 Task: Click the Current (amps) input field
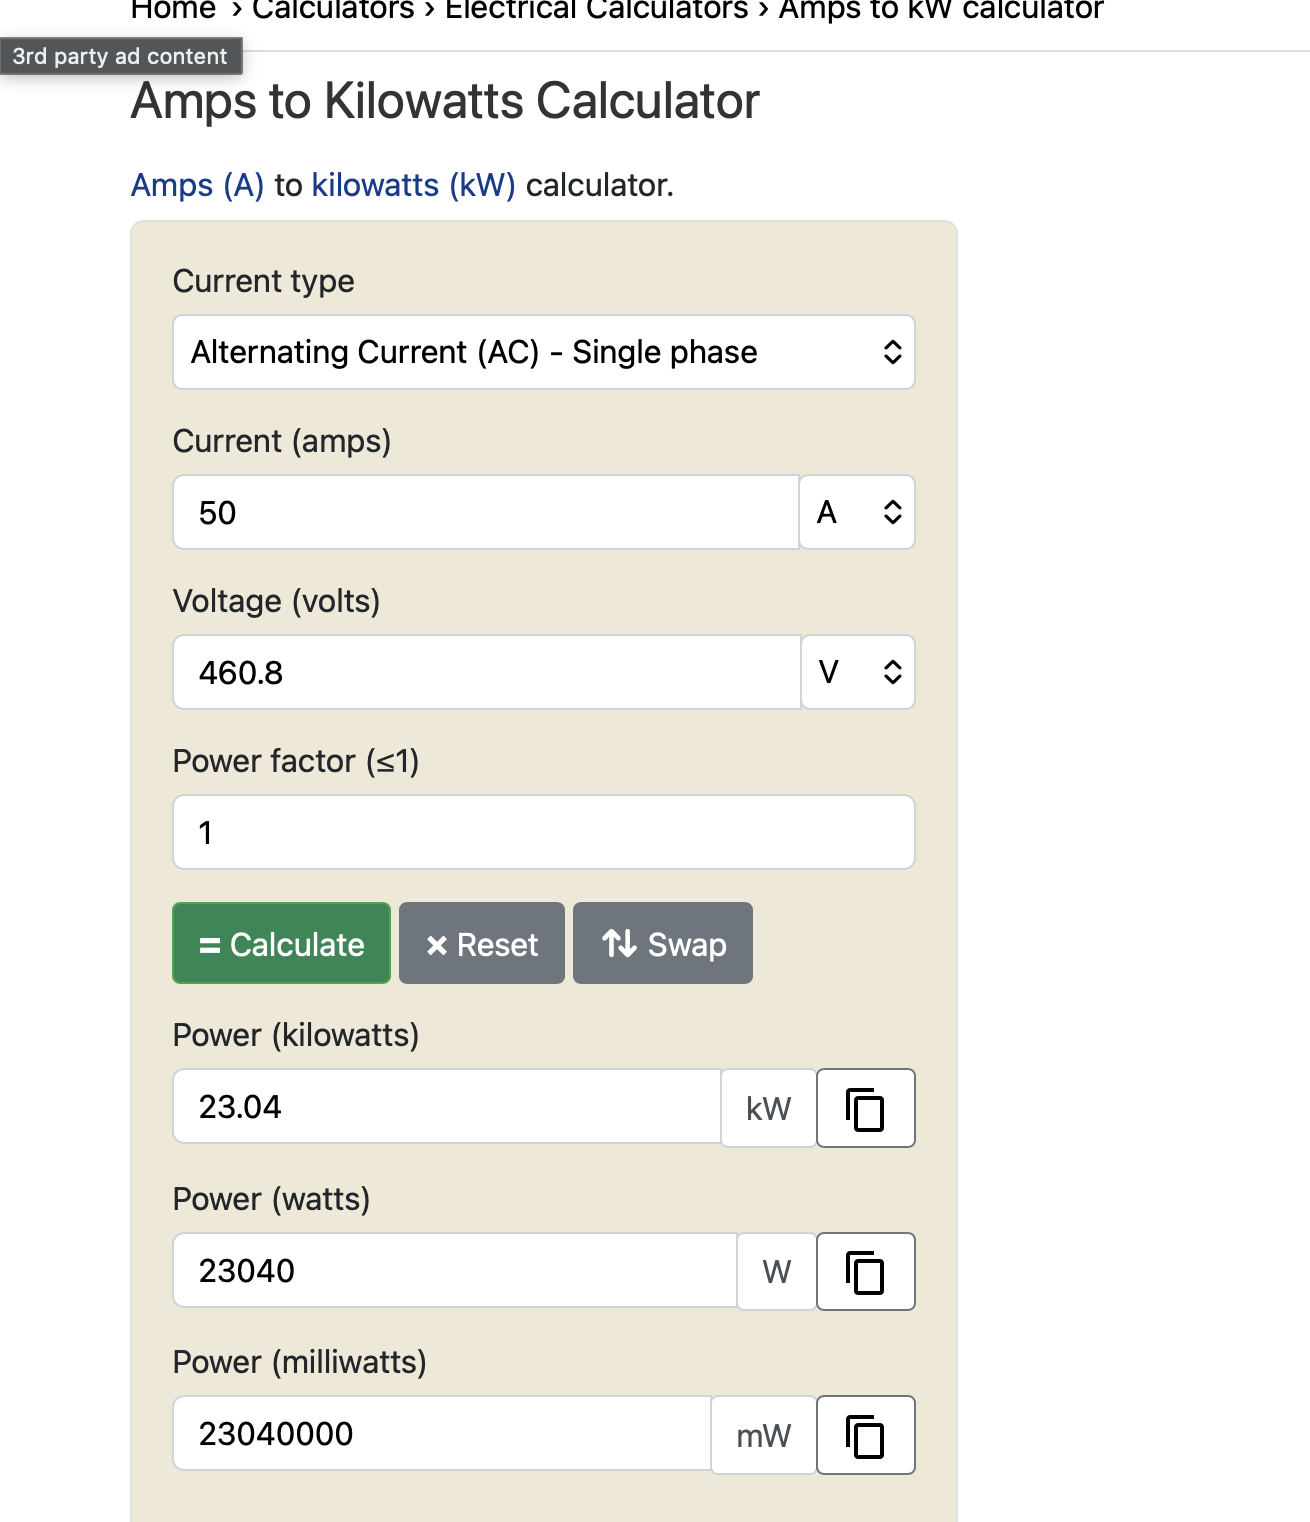tap(485, 512)
